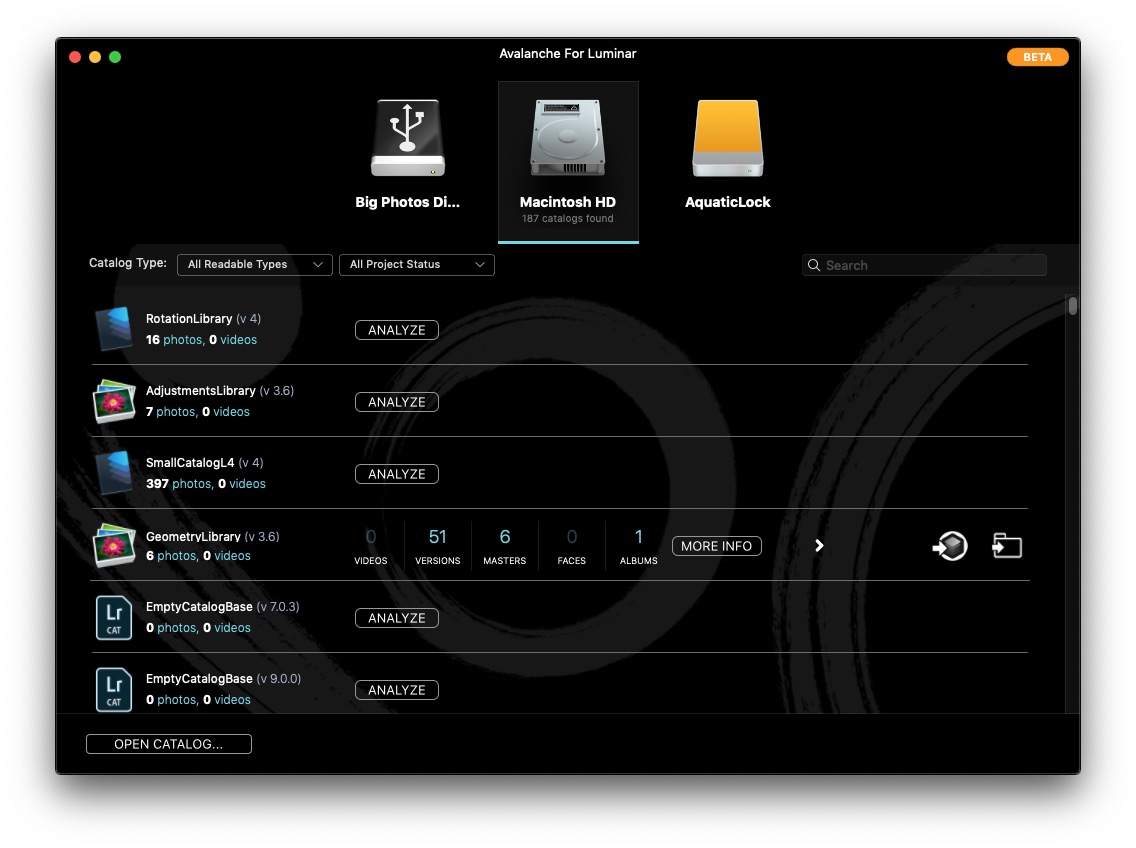The height and width of the screenshot is (848, 1136).
Task: Select the GeometryLibrary catalog name
Action: click(193, 536)
